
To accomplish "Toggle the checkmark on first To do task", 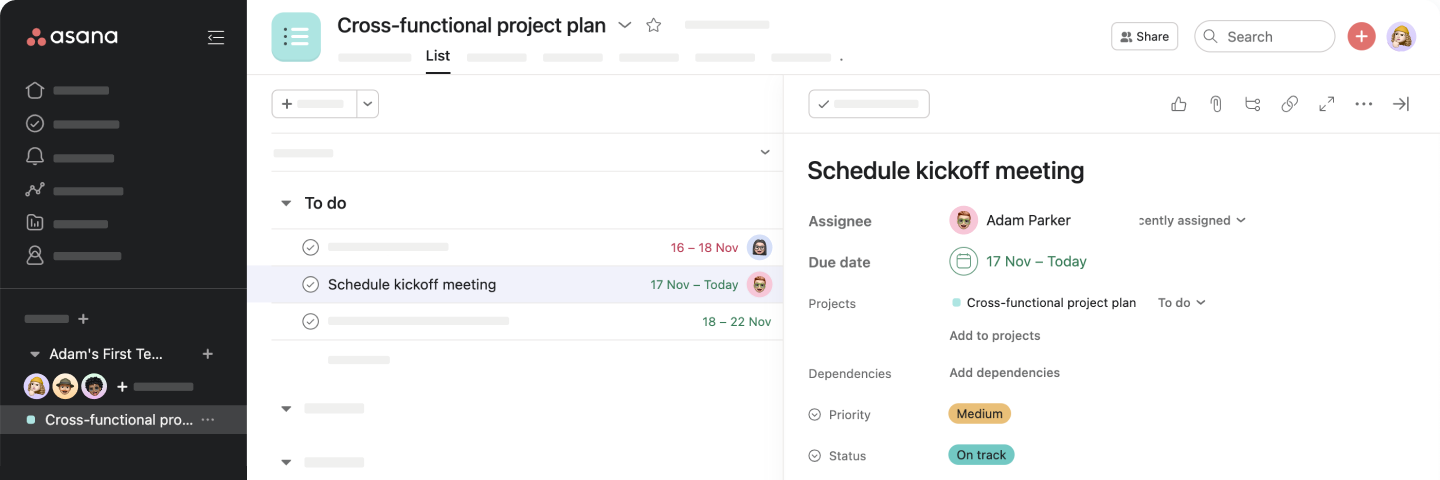I will pos(311,247).
